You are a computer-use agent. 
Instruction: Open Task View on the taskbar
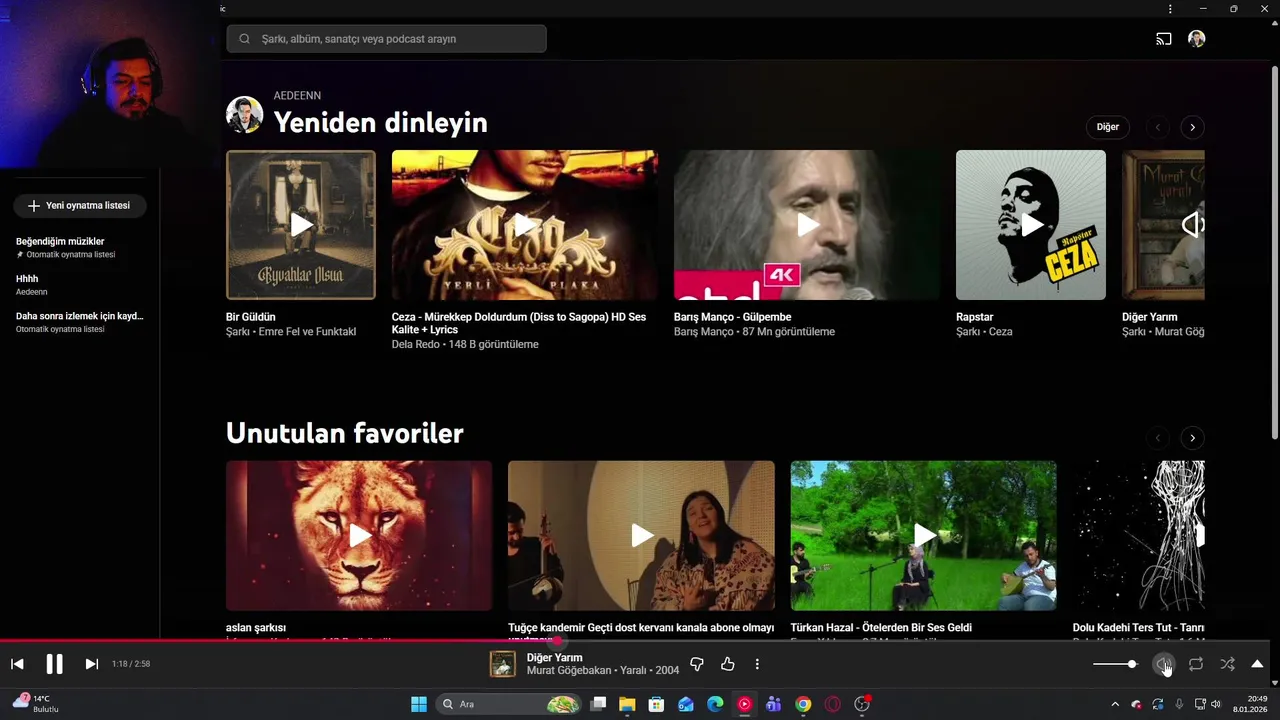click(x=598, y=704)
